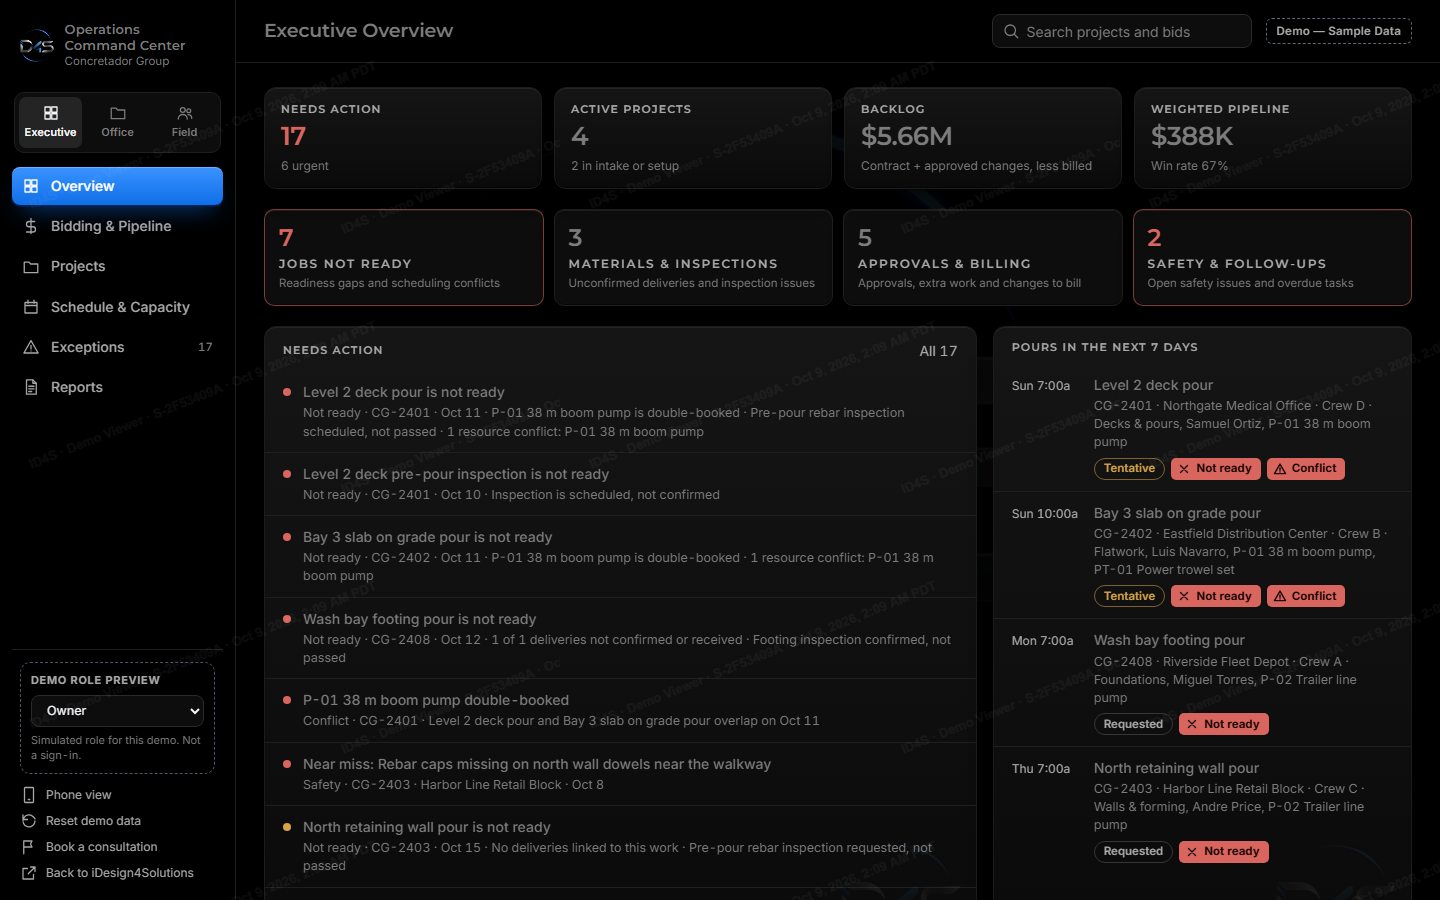Image resolution: width=1440 pixels, height=900 pixels.
Task: Click Not ready badge on Wash bay footing pour
Action: (1223, 724)
